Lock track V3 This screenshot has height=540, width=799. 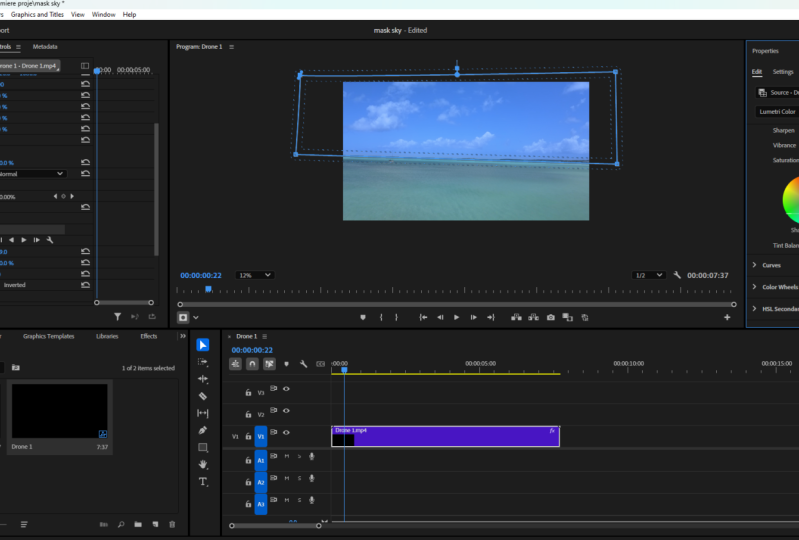coord(248,392)
